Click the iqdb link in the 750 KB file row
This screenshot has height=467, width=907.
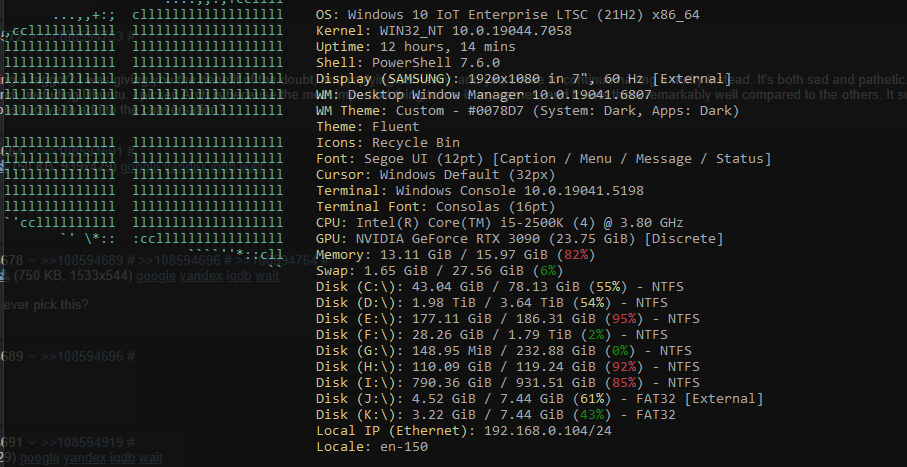[239, 277]
